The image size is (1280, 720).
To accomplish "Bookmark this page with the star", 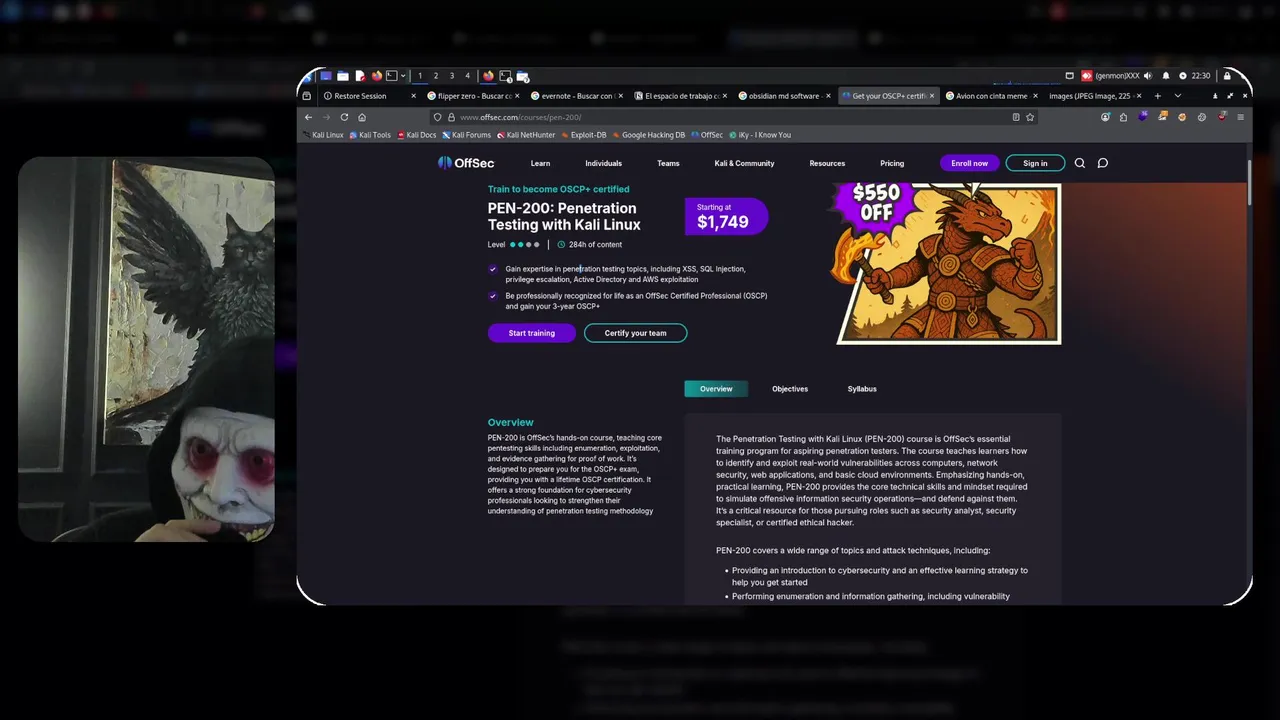I will pyautogui.click(x=1030, y=117).
